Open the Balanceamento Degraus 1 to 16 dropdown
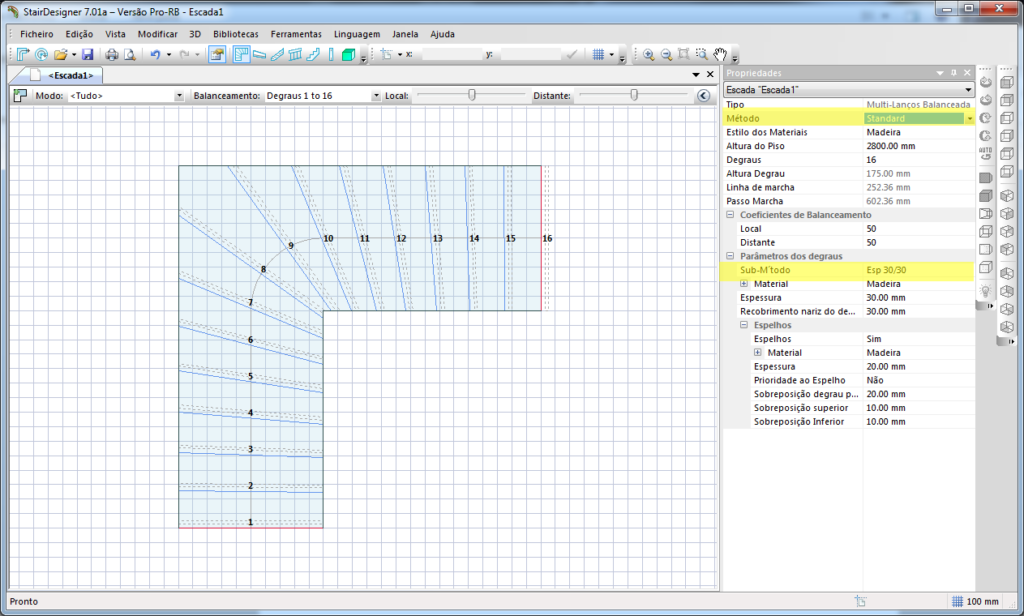This screenshot has width=1024, height=616. coord(376,96)
